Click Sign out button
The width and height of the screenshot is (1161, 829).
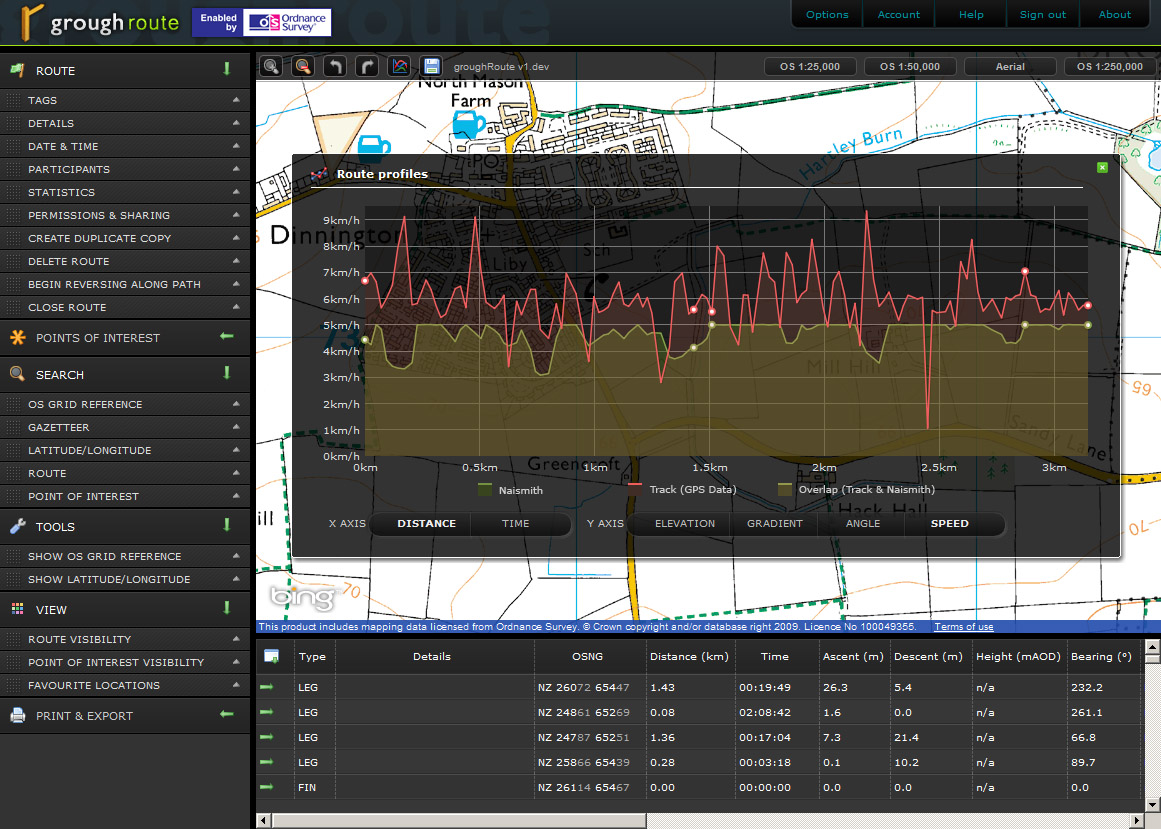tap(1042, 15)
